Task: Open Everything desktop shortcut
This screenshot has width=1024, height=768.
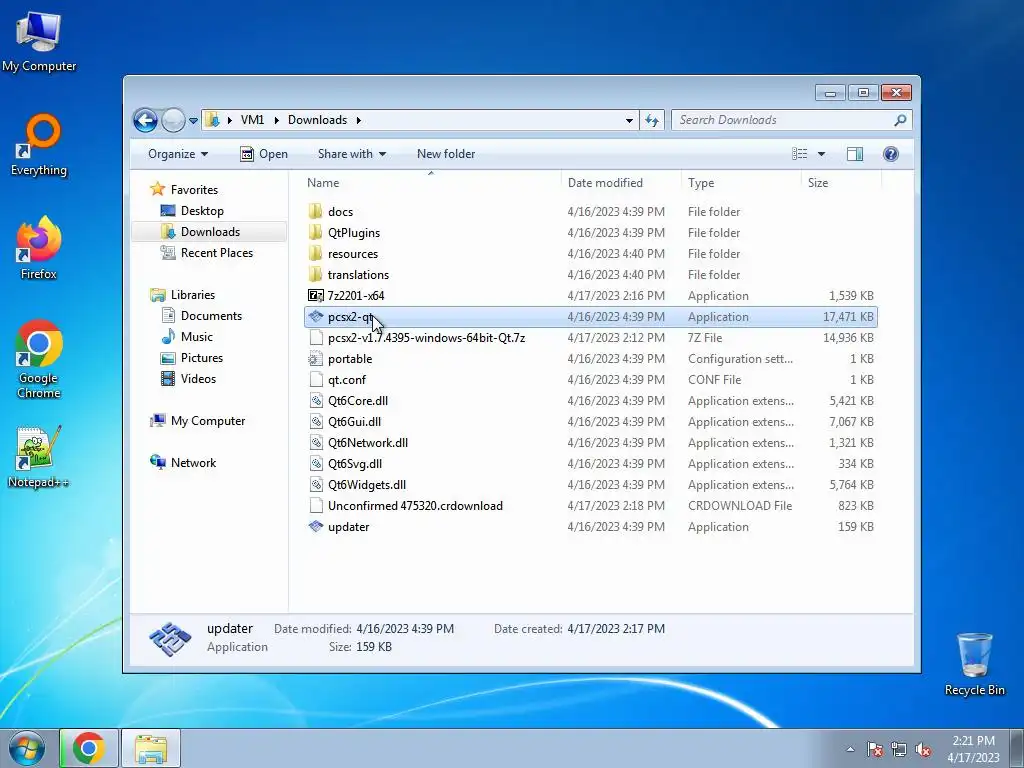Action: click(x=39, y=145)
